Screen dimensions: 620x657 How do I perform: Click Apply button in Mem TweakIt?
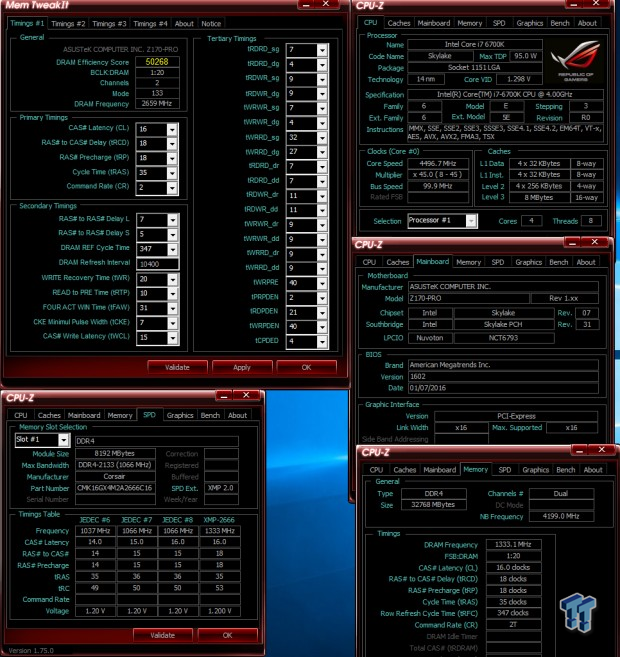pyautogui.click(x=242, y=367)
